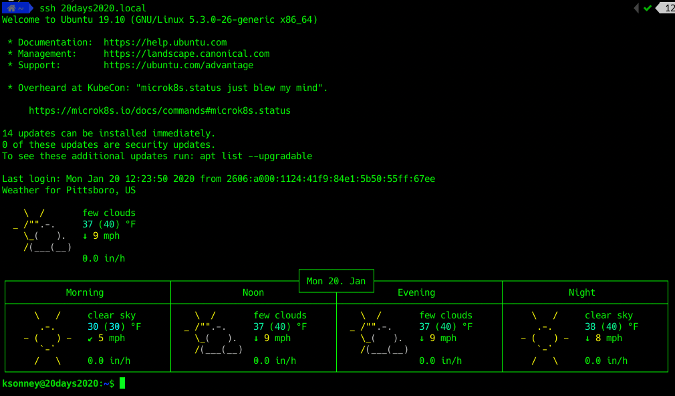Open the microk8s.io docs commands link
675x396 pixels.
[x=159, y=111]
